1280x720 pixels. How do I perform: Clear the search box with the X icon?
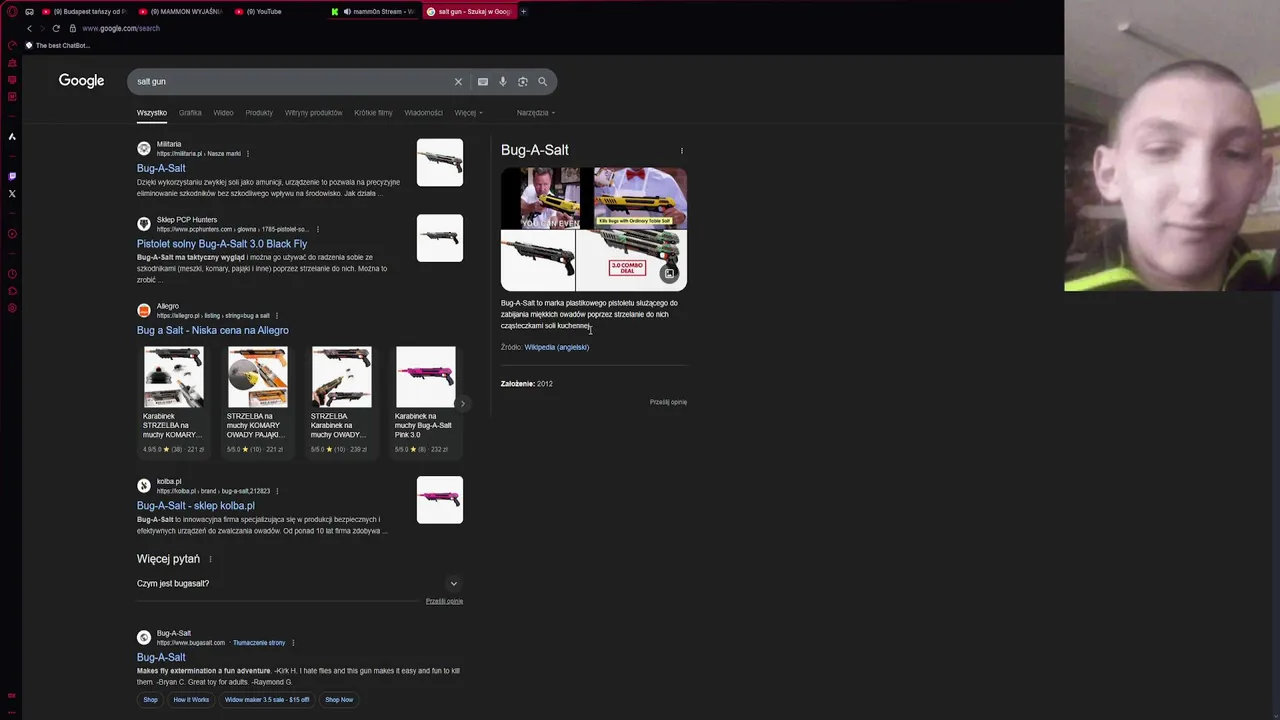pos(458,82)
